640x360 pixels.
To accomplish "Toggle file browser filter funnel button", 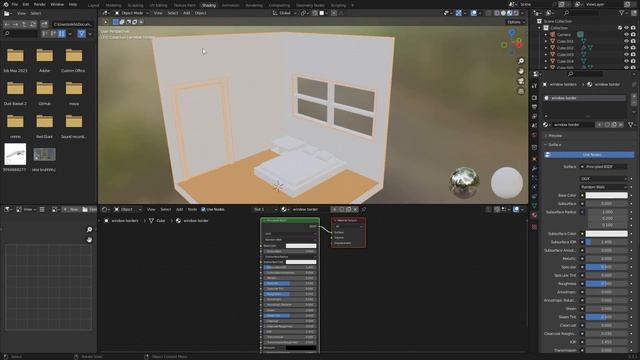I will pyautogui.click(x=82, y=33).
